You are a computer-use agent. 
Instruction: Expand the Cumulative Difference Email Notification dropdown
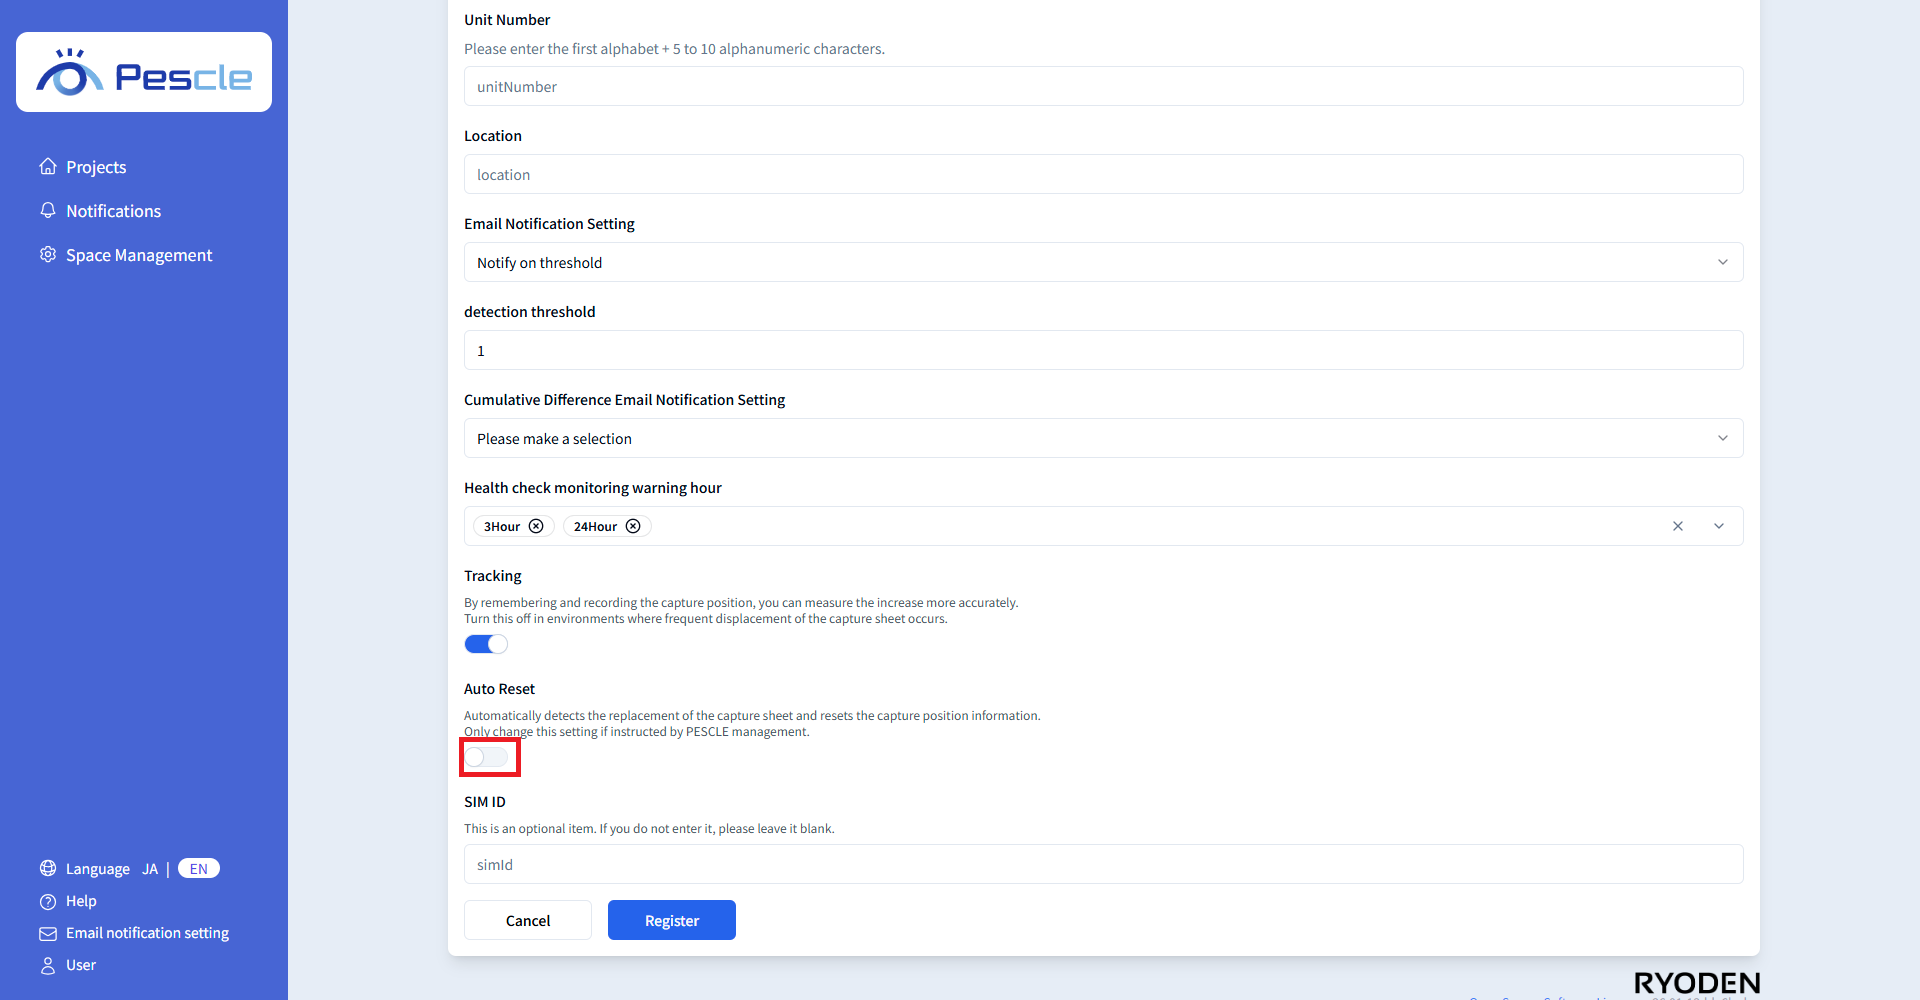(x=1103, y=438)
